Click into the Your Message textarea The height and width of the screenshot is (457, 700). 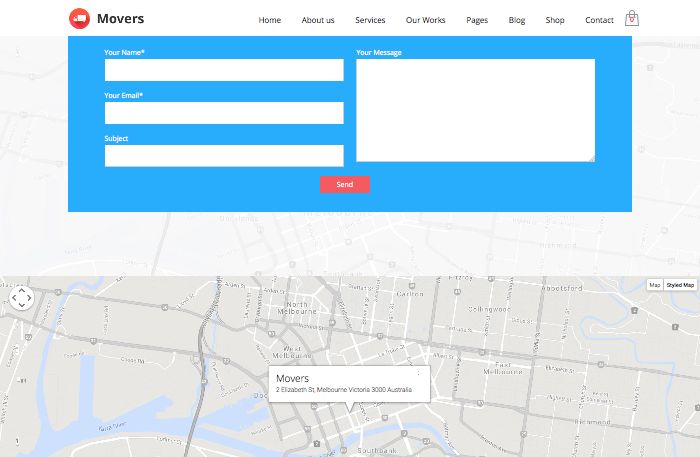click(x=475, y=110)
